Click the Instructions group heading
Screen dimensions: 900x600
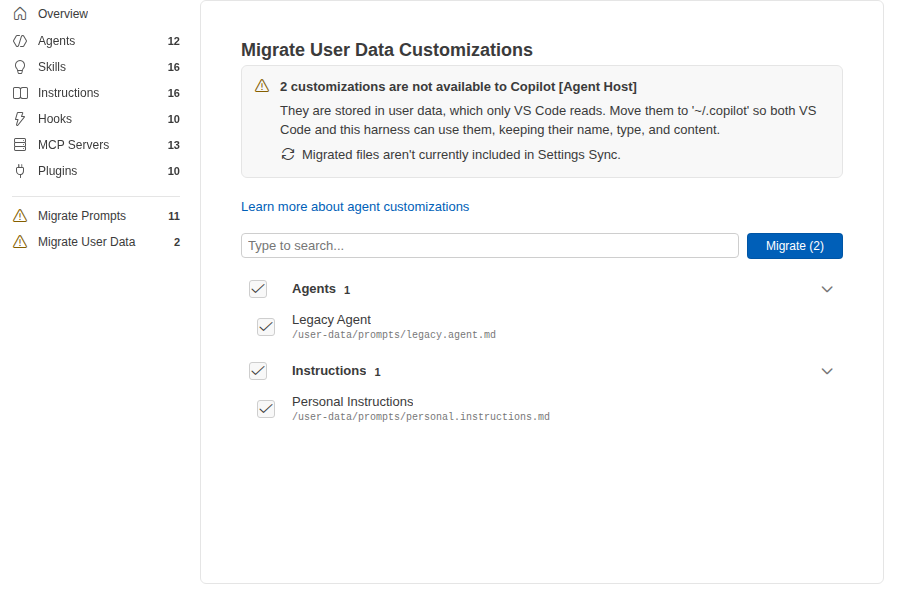pos(329,371)
